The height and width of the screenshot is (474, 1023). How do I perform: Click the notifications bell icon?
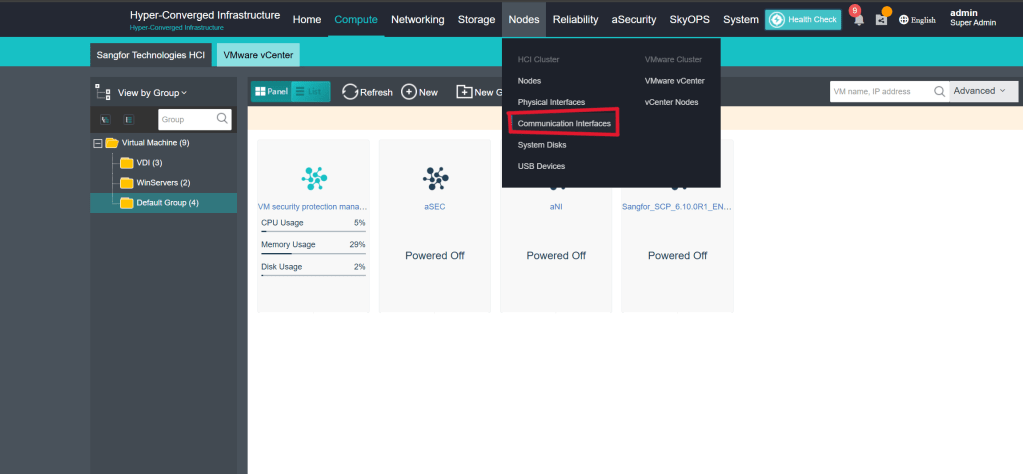click(857, 20)
